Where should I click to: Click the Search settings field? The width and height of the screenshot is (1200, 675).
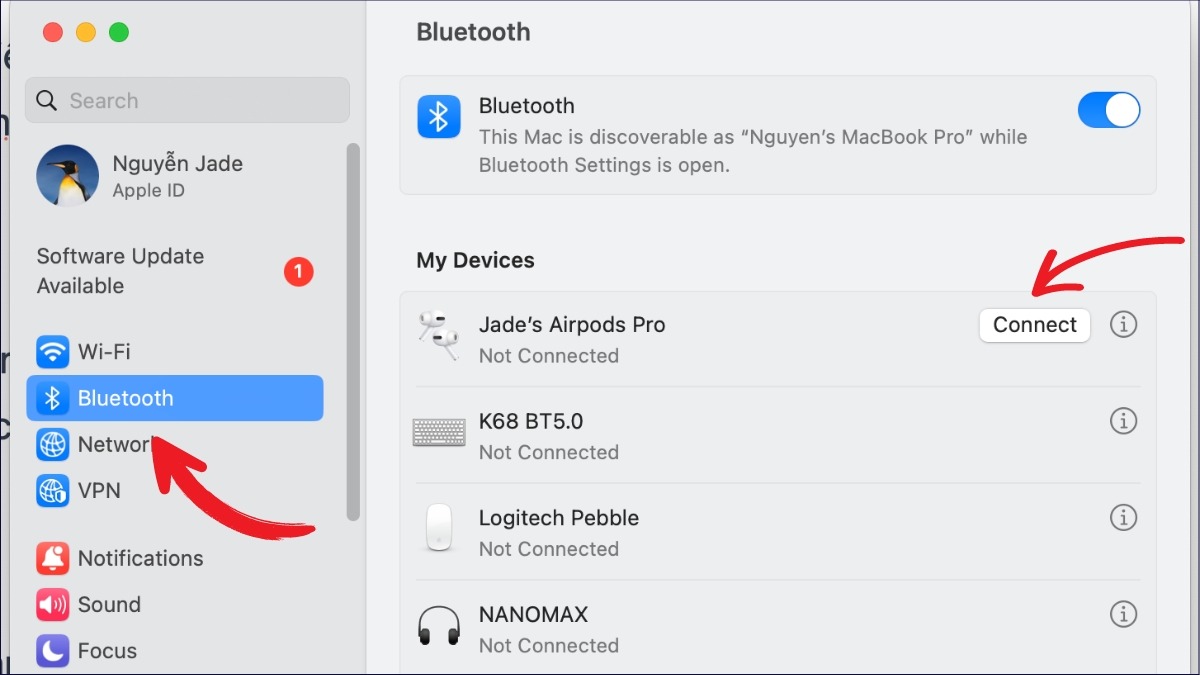(x=187, y=101)
